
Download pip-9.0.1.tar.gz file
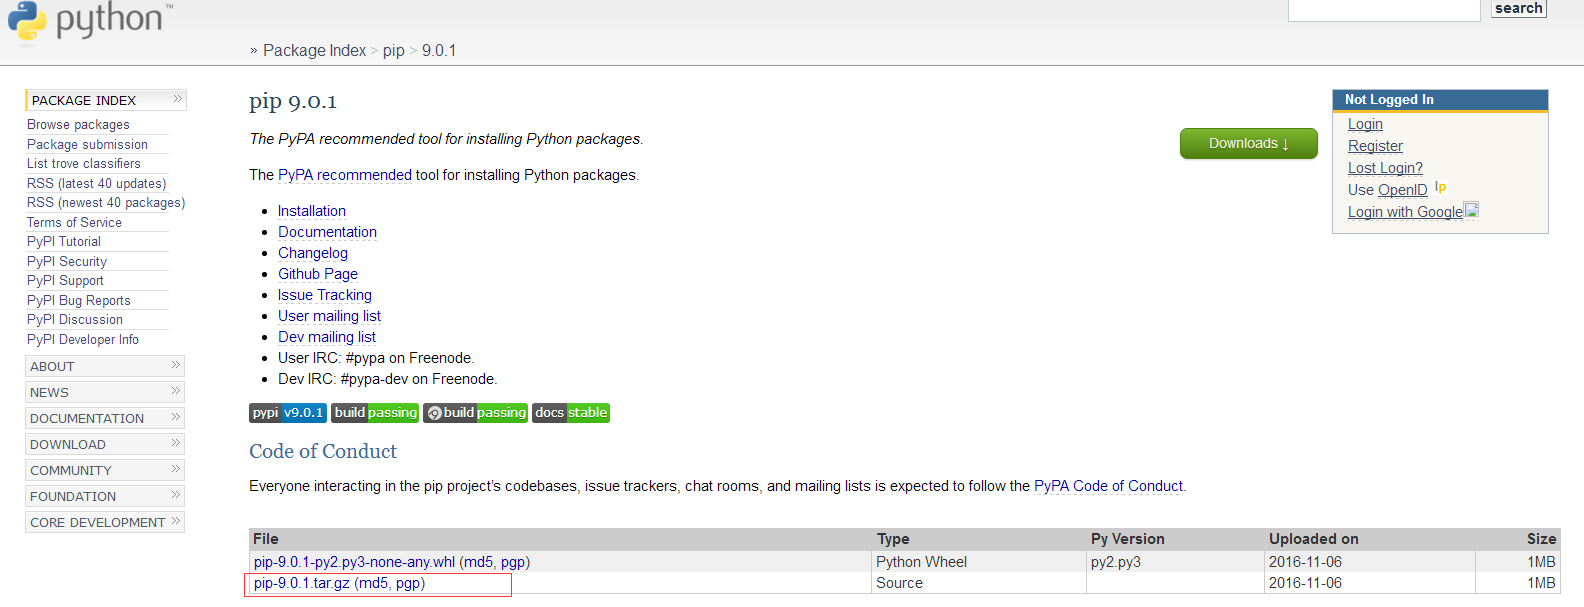(302, 583)
